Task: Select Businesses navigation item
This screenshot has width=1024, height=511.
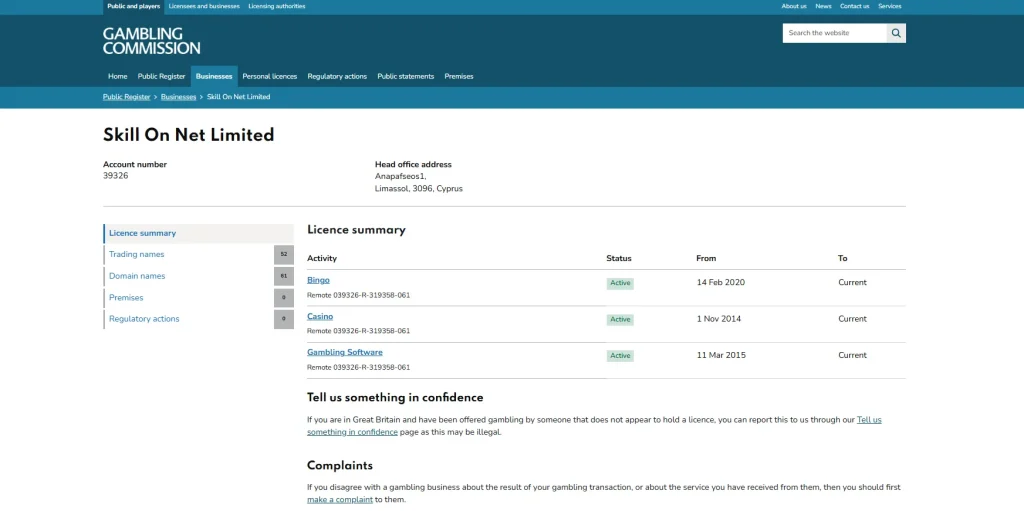Action: point(214,76)
